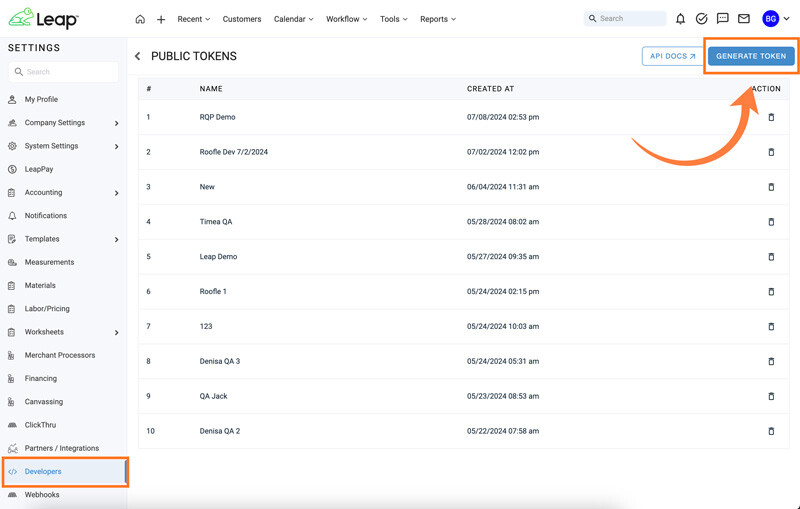Click the trash icon for QA Jack
This screenshot has height=509, width=800.
pyautogui.click(x=771, y=396)
